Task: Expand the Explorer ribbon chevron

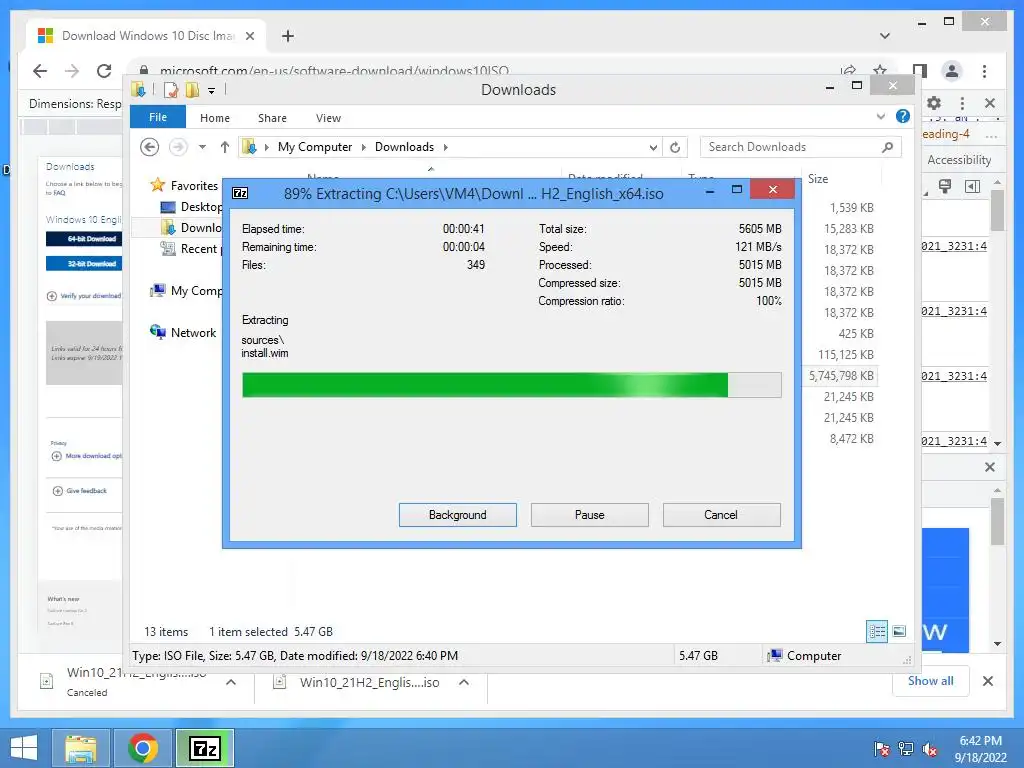Action: [x=880, y=117]
